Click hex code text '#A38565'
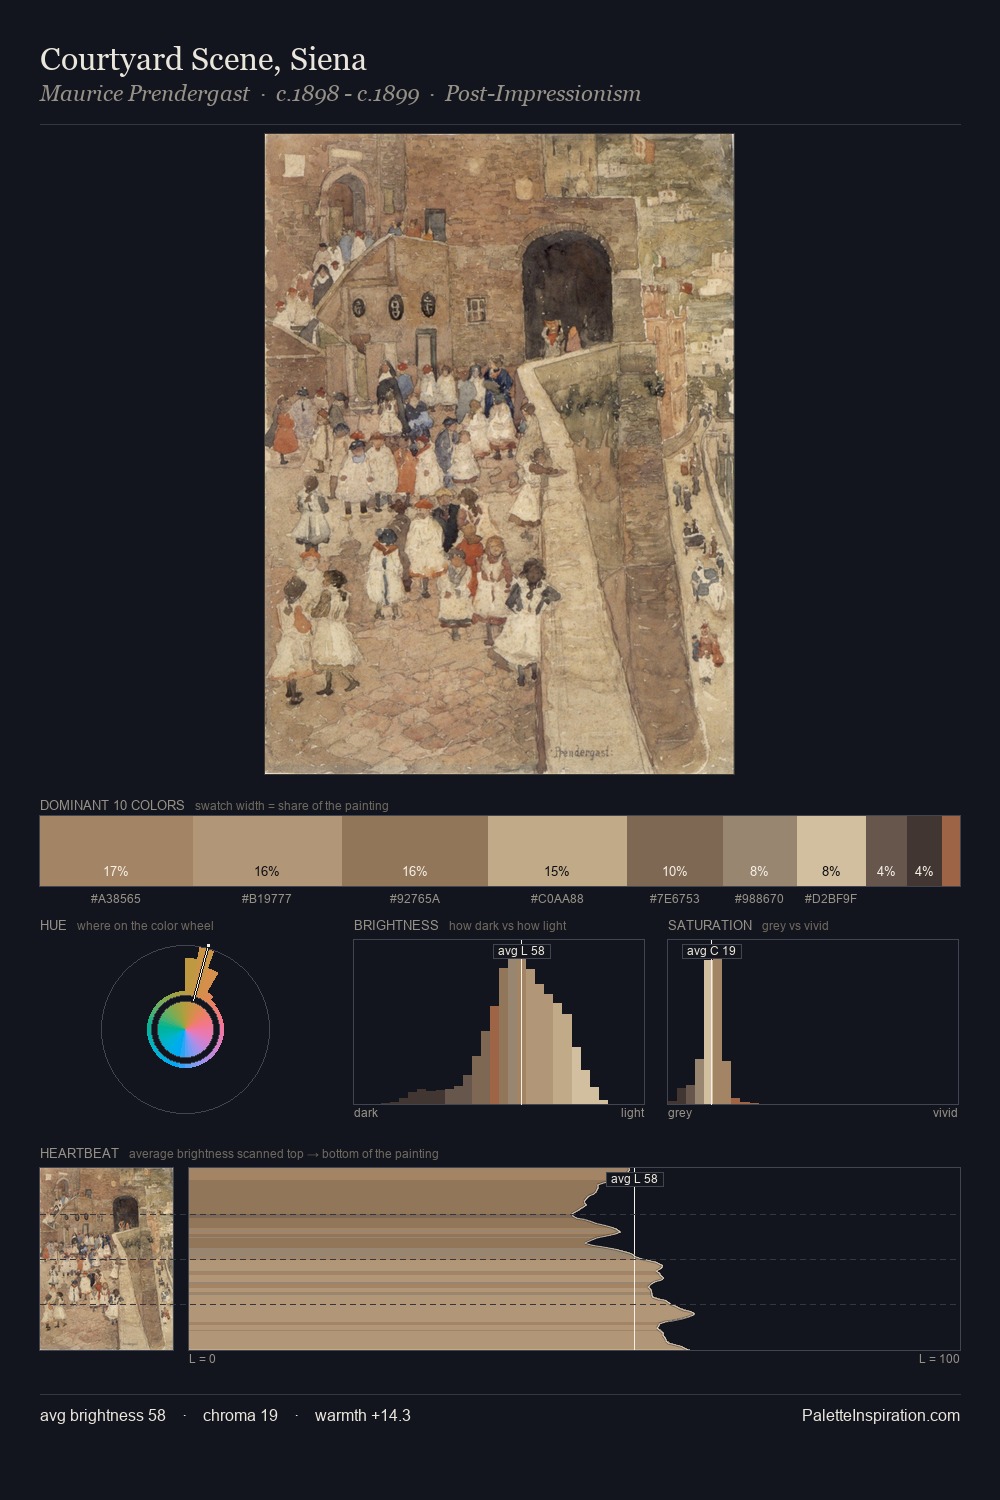 (x=116, y=899)
